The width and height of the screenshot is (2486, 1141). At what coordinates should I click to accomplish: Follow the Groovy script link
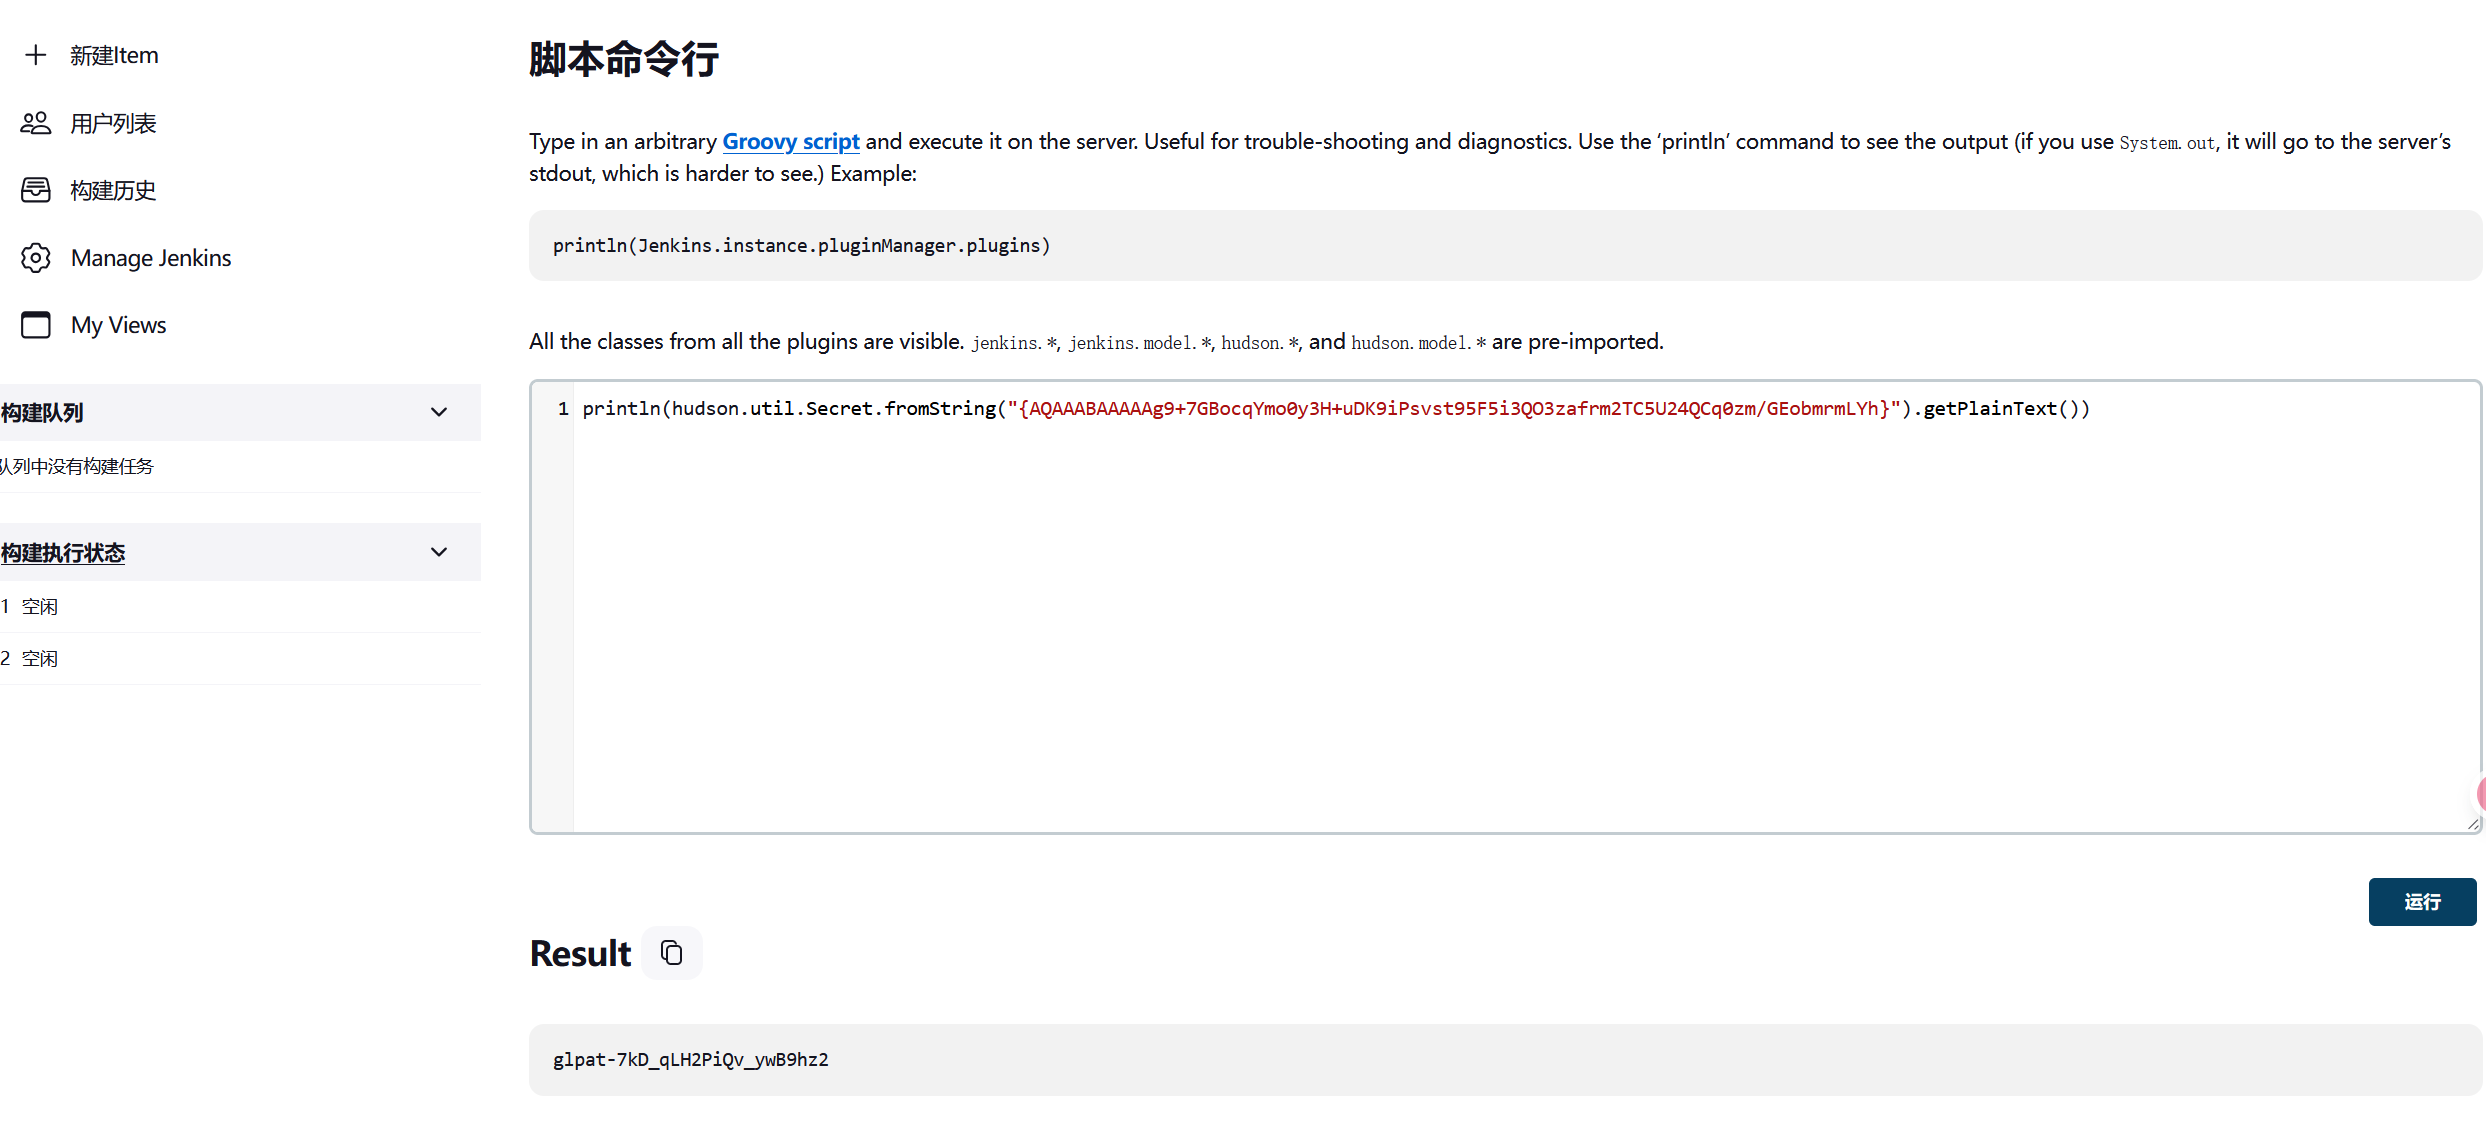790,142
